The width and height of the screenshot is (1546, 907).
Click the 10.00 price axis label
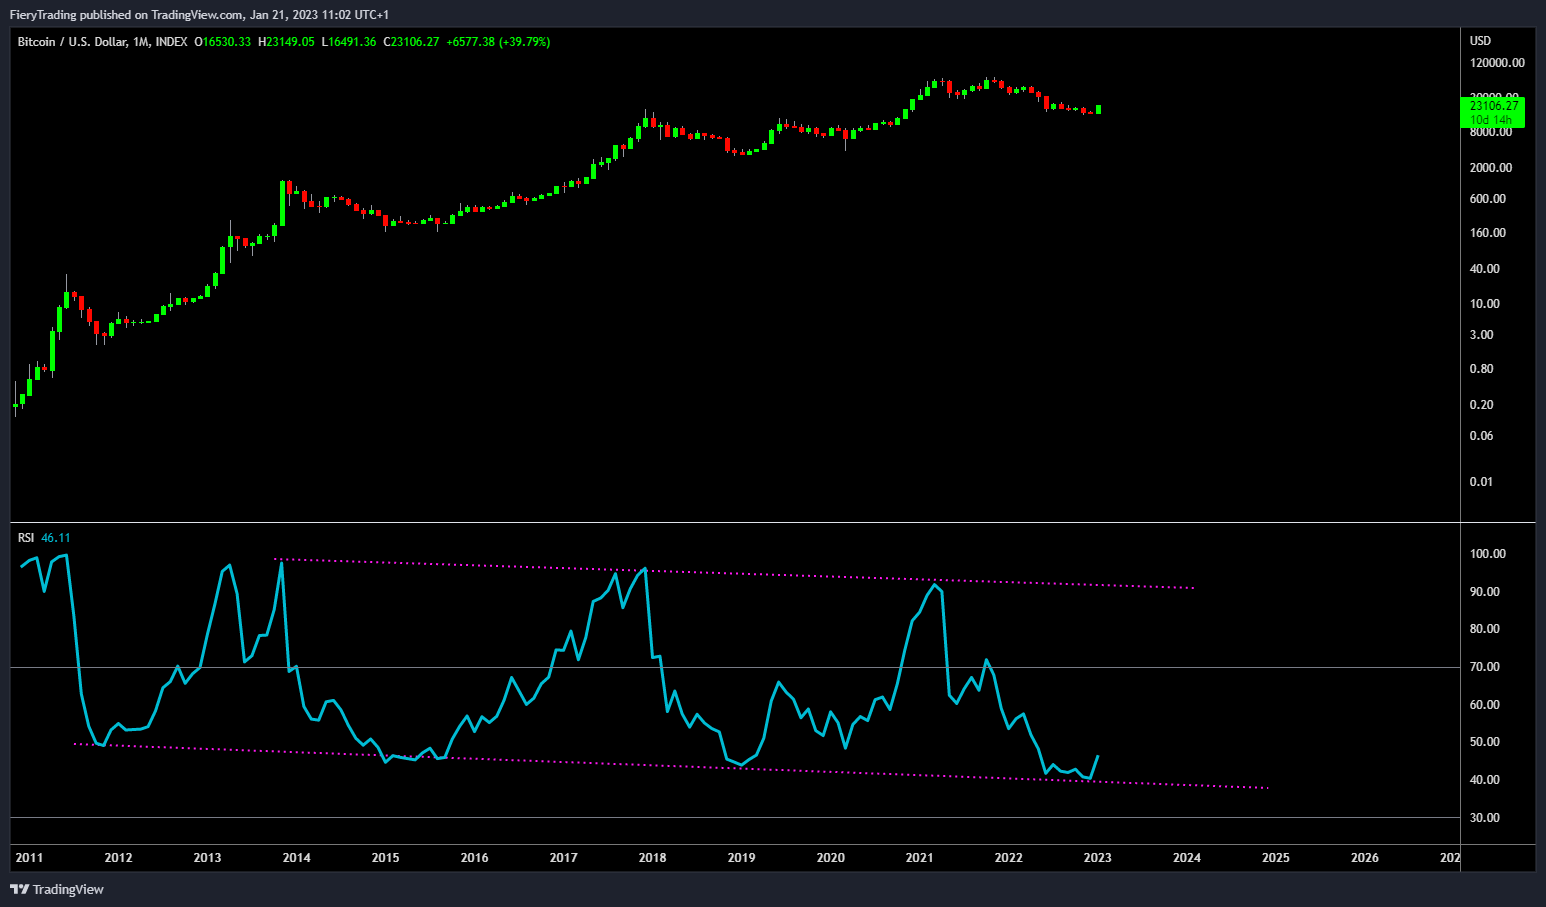(1485, 304)
